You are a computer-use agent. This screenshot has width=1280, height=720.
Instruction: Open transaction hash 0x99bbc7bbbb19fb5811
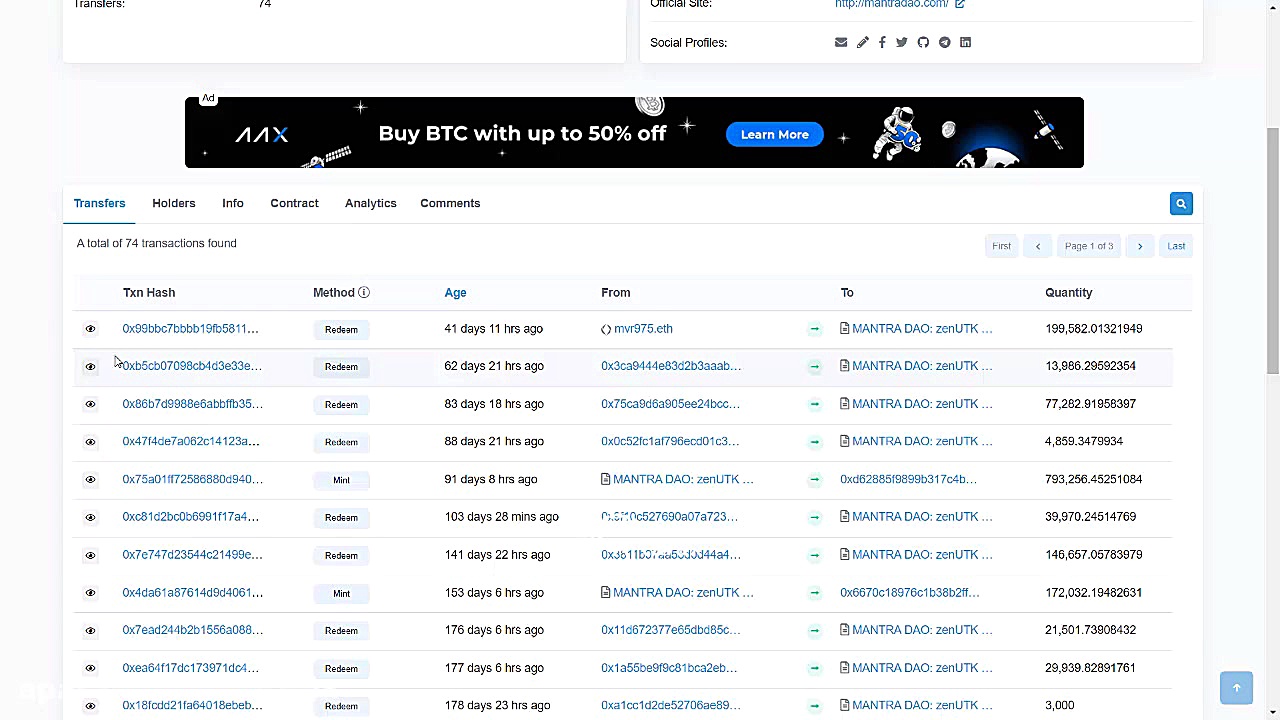(190, 328)
